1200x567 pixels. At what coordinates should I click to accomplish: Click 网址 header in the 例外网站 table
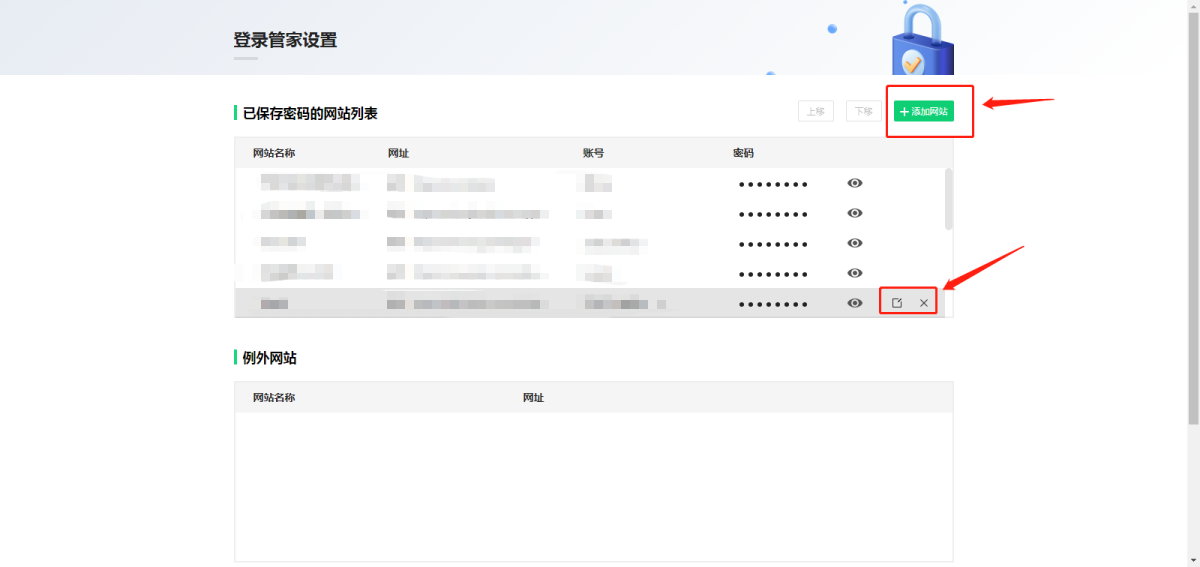coord(533,398)
